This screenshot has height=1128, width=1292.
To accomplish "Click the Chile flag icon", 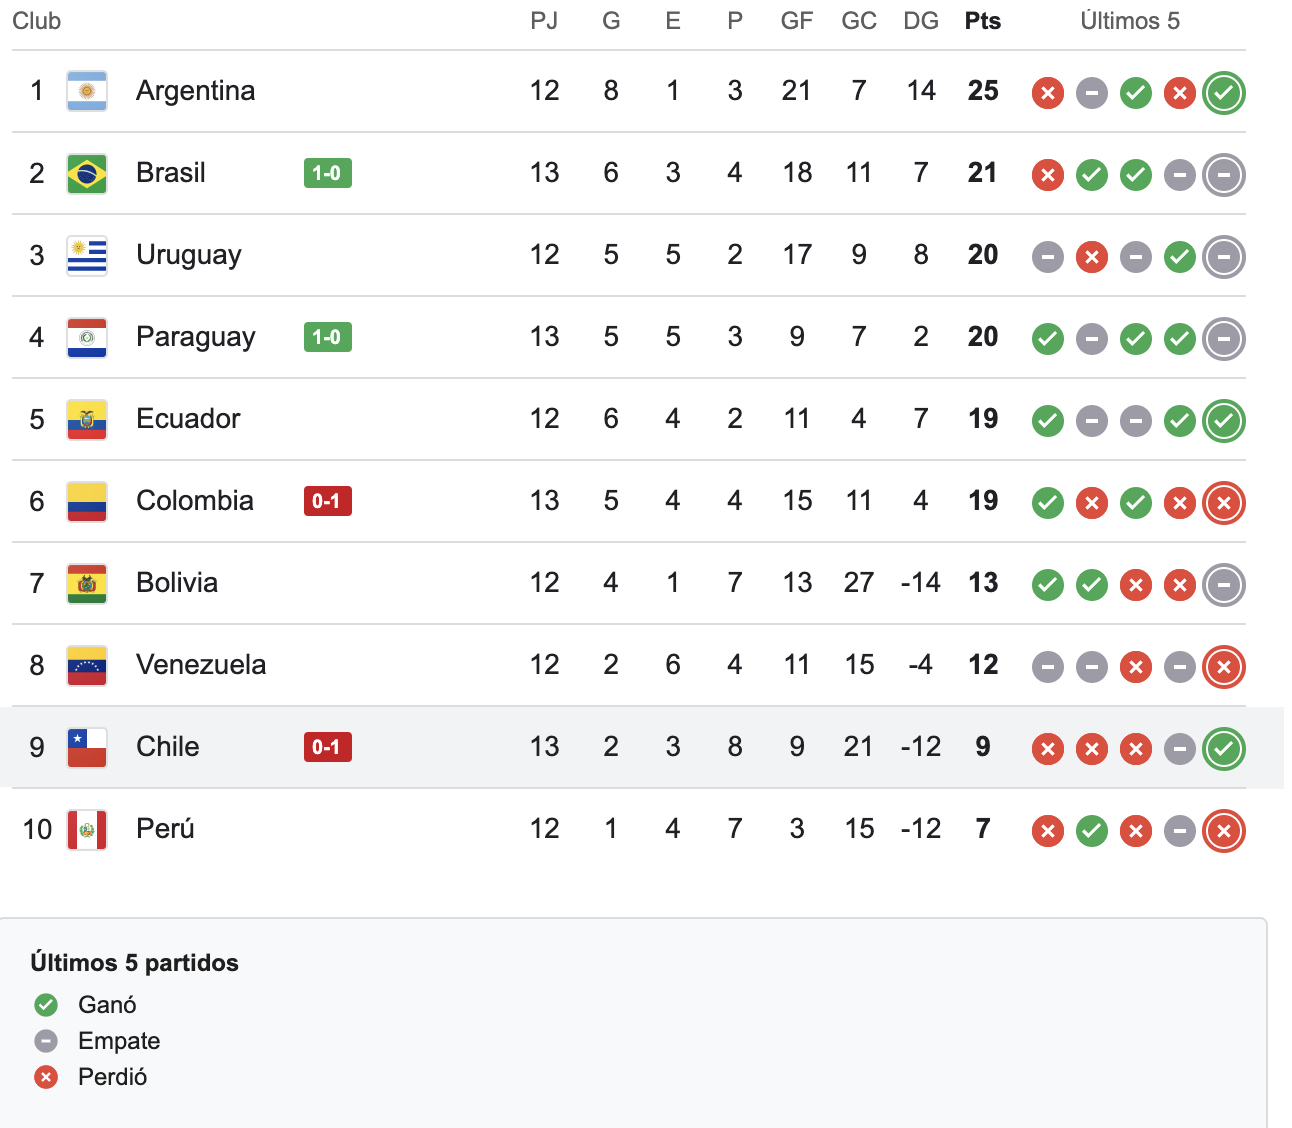I will point(87,747).
